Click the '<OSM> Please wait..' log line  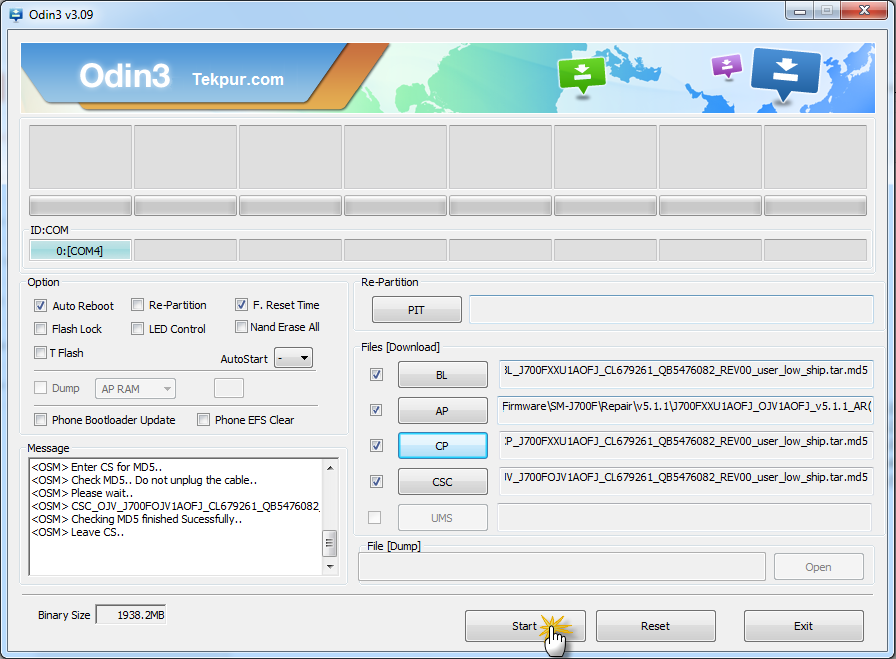(x=82, y=493)
